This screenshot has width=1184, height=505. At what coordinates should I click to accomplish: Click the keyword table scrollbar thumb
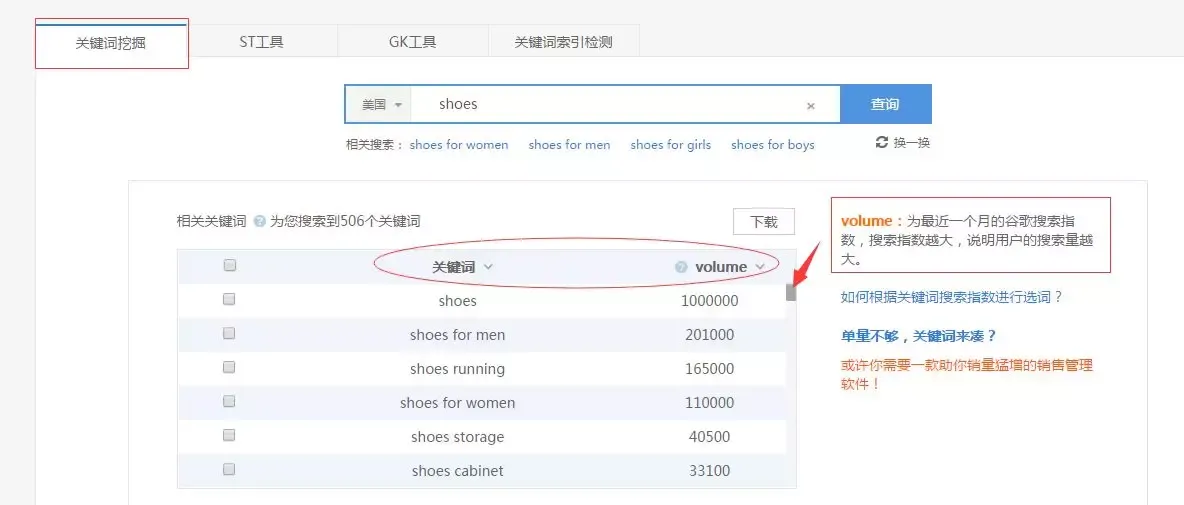pyautogui.click(x=791, y=292)
